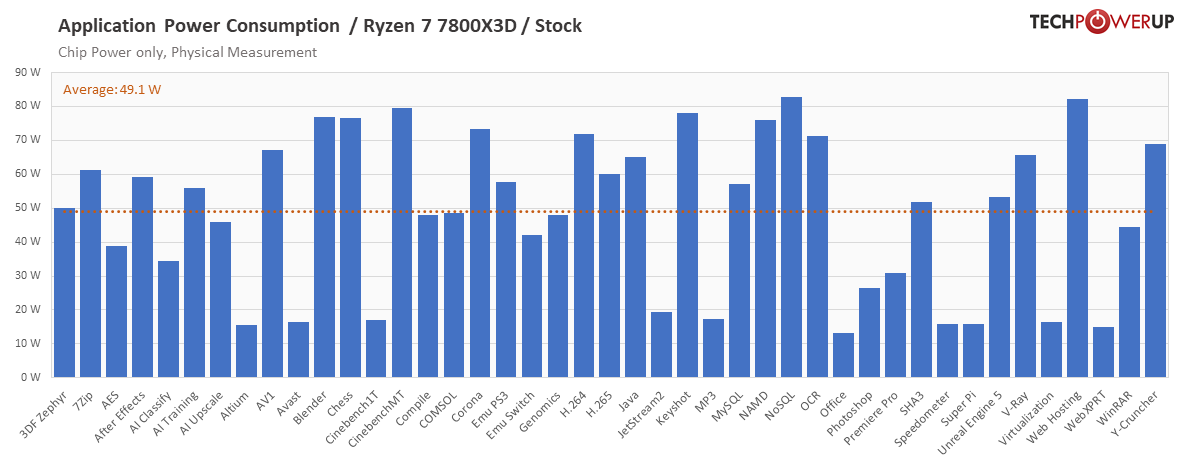Click the chart title mentioning Ryzen 7 7800X3D
The image size is (1183, 467).
[320, 26]
